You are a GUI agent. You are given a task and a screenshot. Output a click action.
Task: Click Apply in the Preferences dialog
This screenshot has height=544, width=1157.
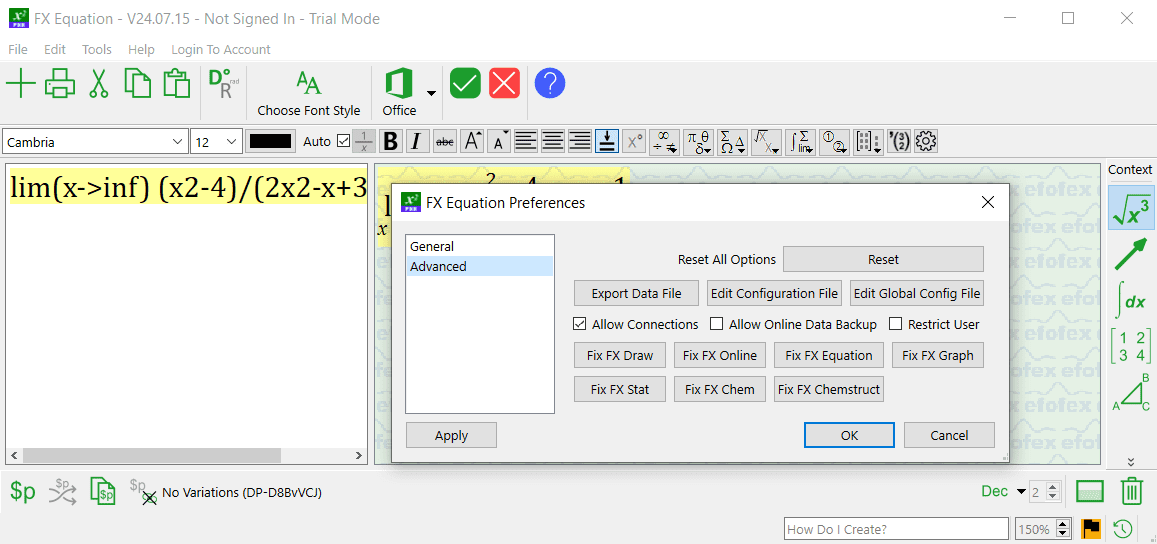pos(452,435)
